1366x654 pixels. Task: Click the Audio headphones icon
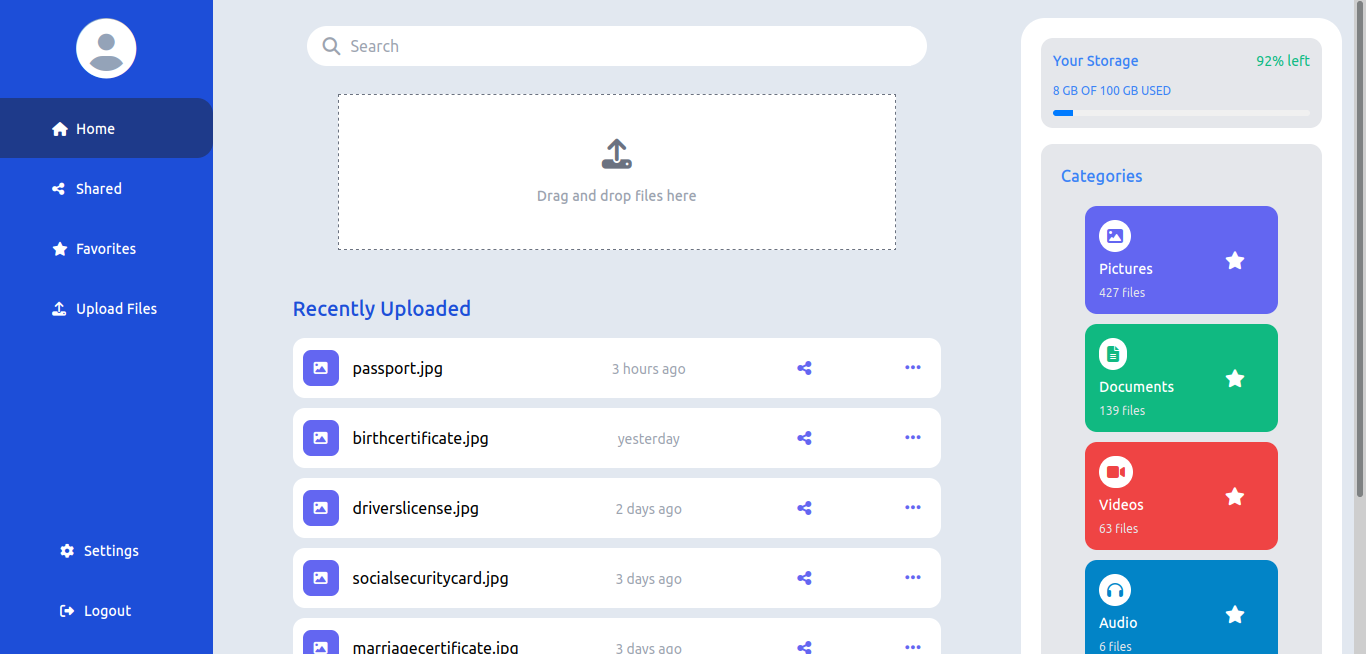pos(1113,589)
